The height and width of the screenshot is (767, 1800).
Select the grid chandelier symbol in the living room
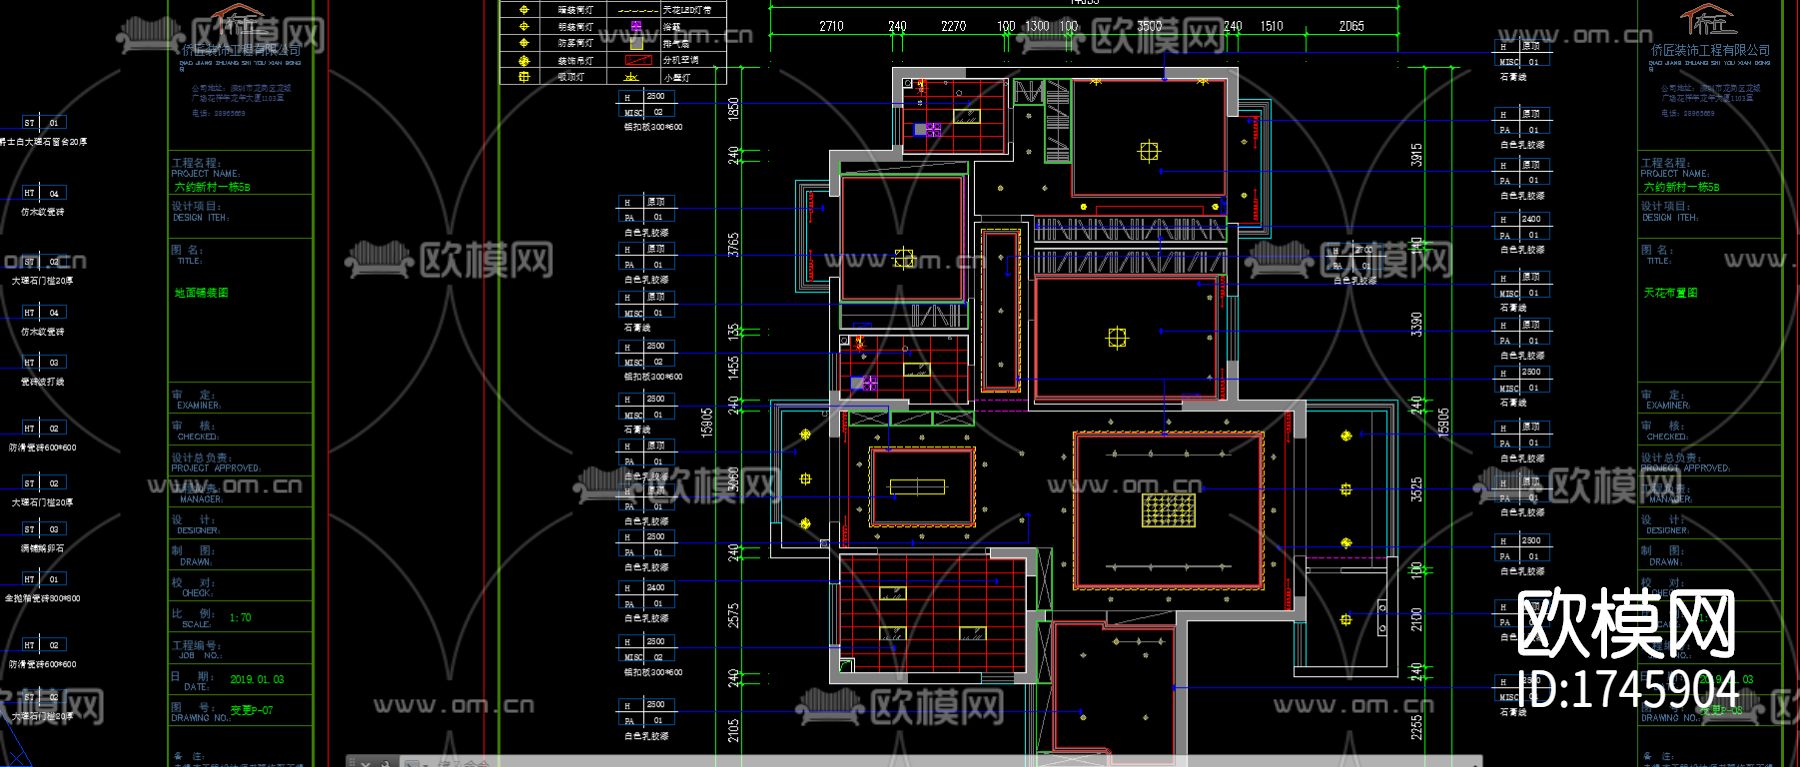(1168, 509)
